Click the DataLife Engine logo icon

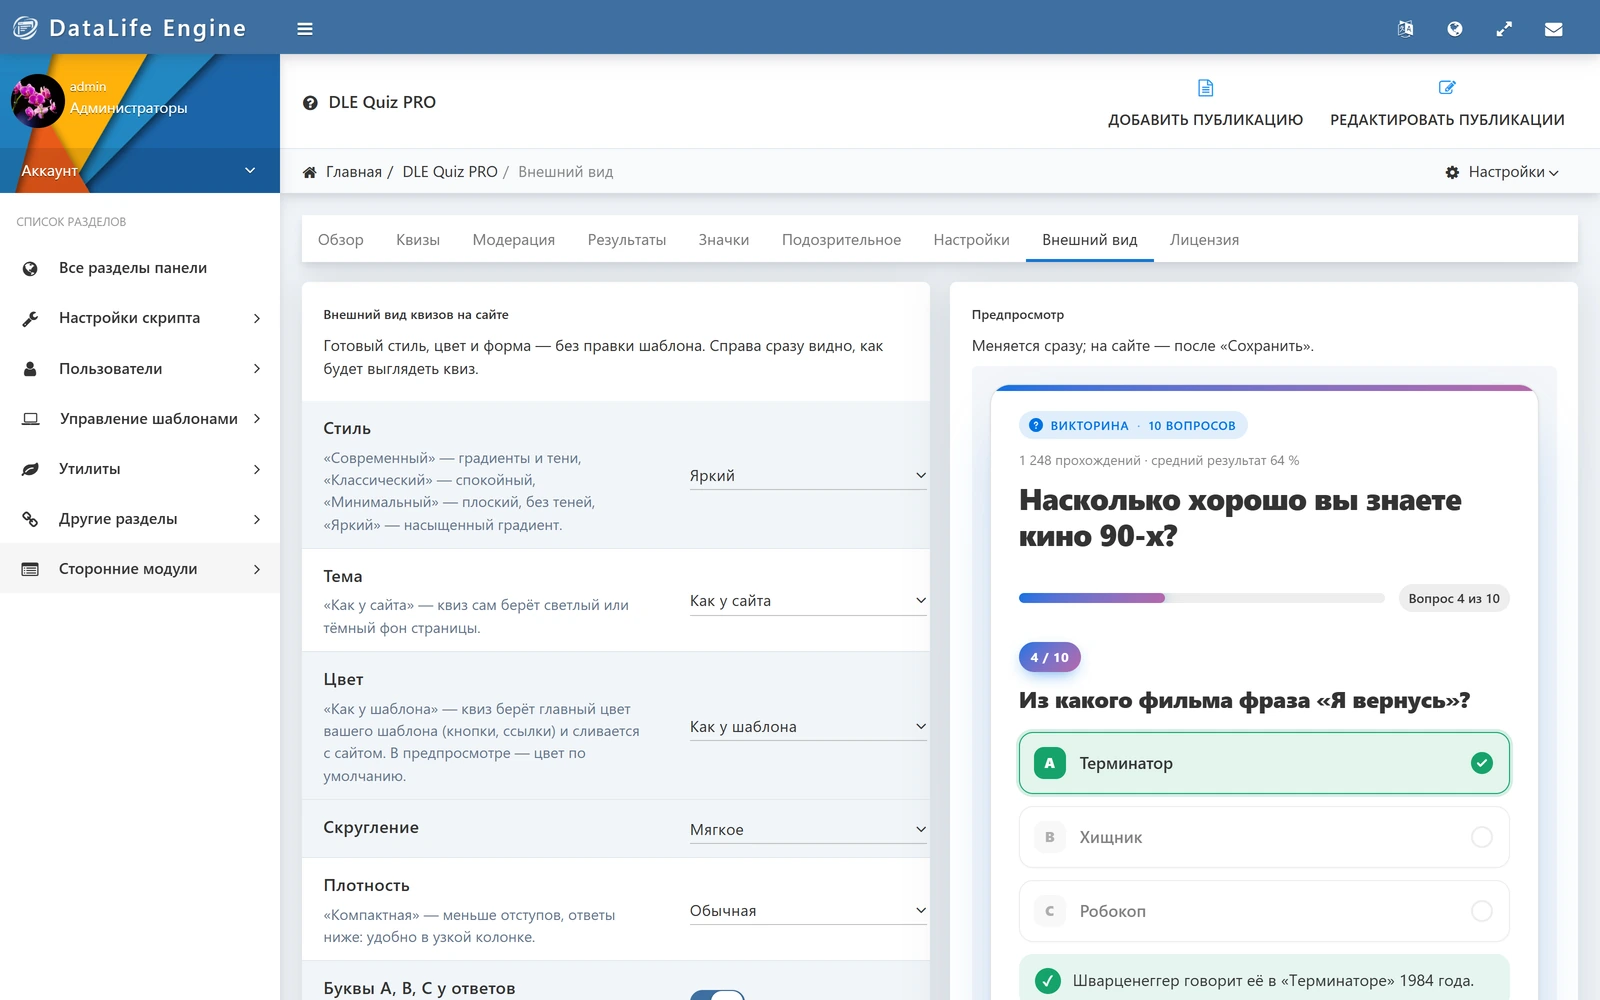pyautogui.click(x=25, y=28)
